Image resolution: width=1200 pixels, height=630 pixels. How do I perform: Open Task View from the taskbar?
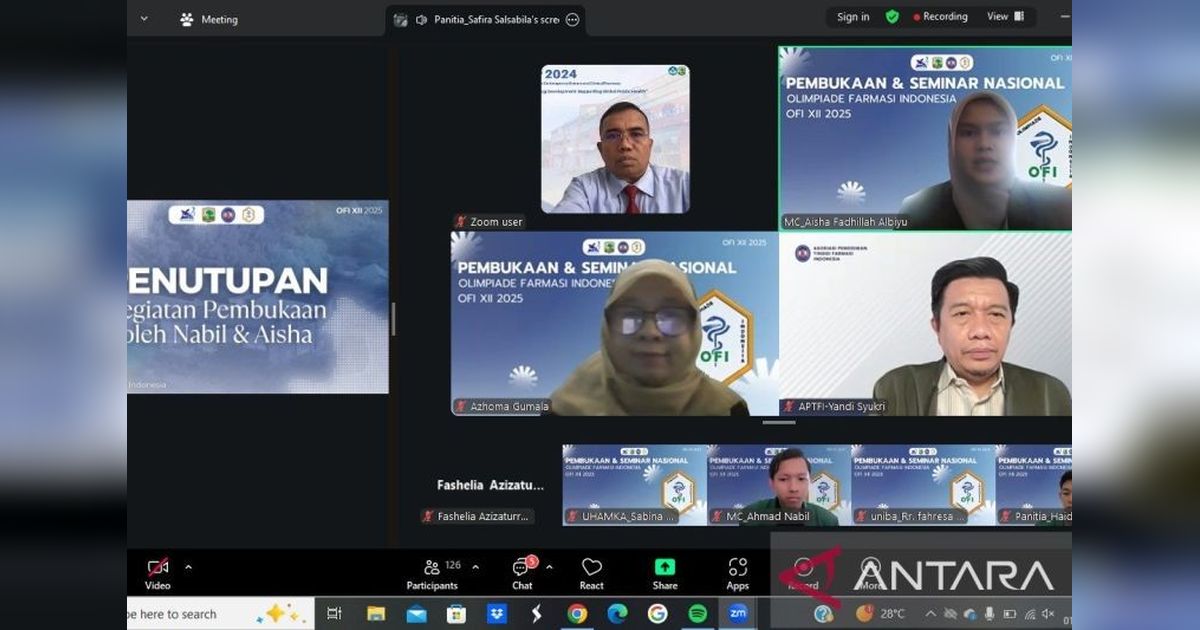tap(334, 614)
